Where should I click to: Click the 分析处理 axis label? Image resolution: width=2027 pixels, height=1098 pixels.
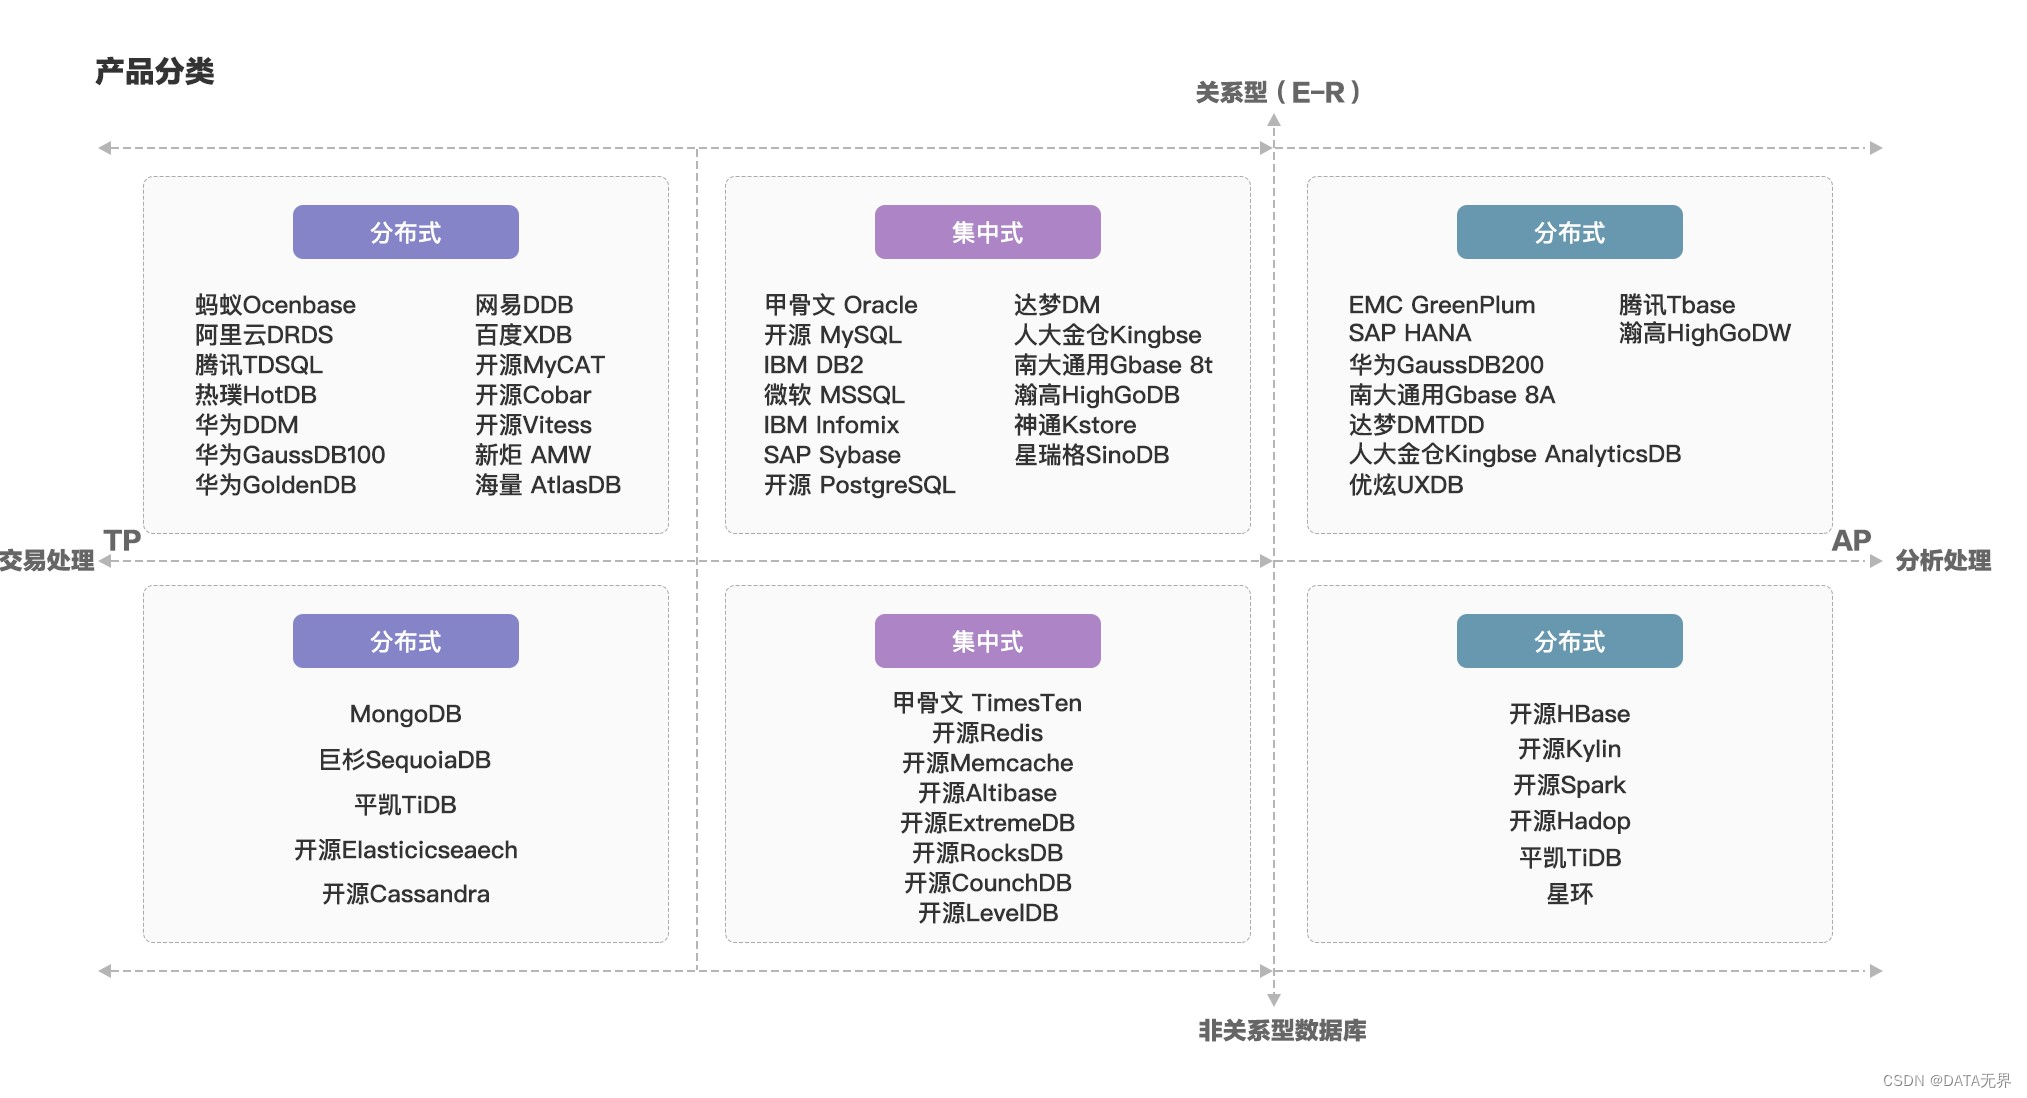coord(1943,560)
